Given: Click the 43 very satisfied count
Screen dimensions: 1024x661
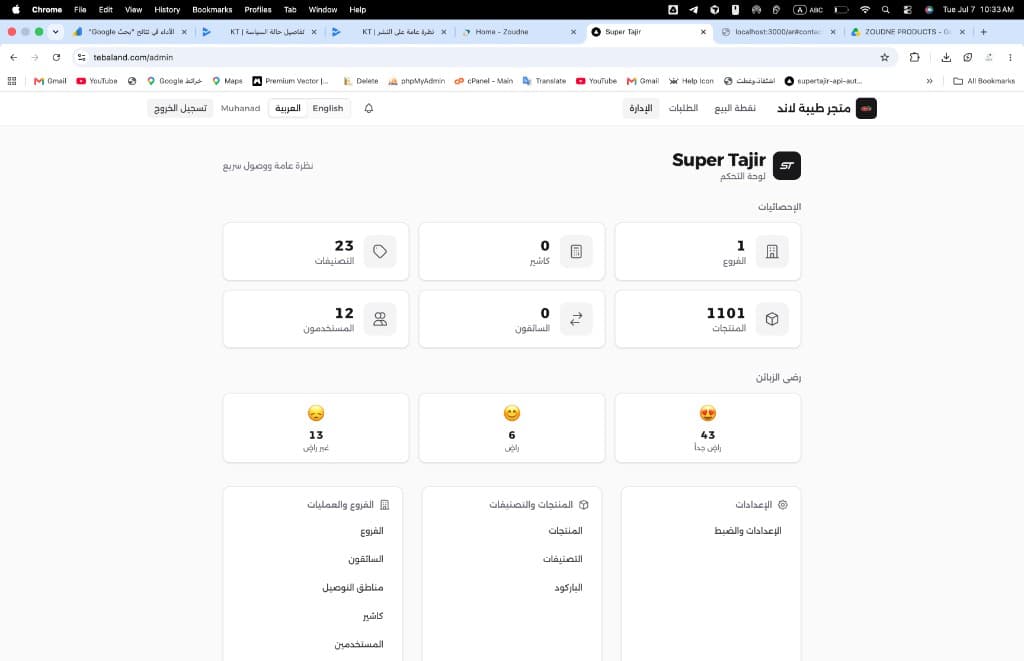Looking at the screenshot, I should pos(708,435).
